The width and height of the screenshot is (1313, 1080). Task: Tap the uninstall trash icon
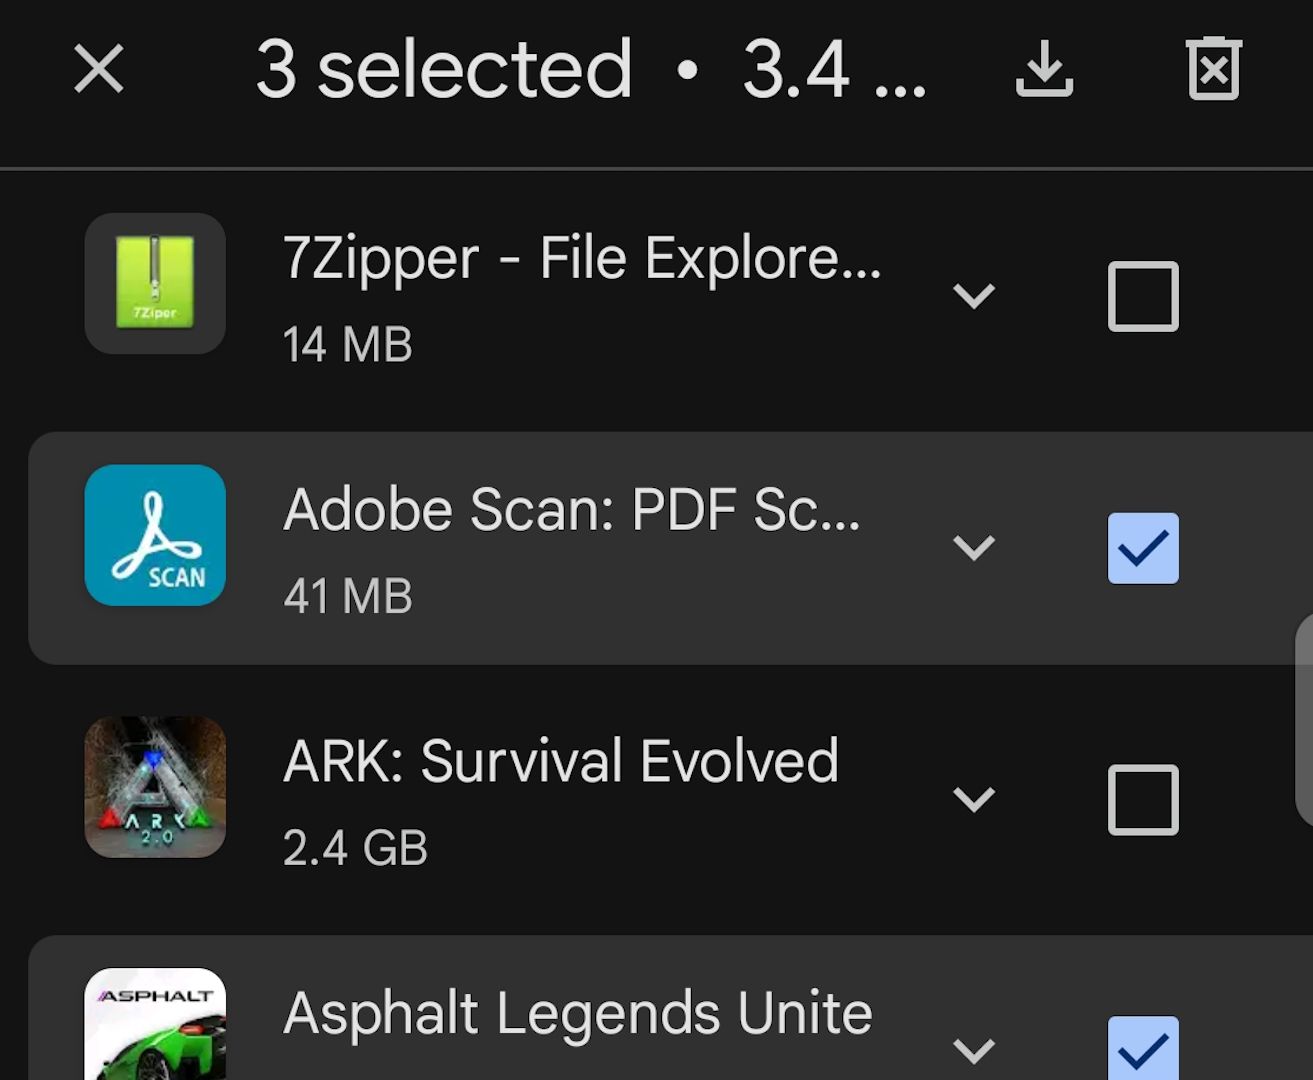(1213, 70)
